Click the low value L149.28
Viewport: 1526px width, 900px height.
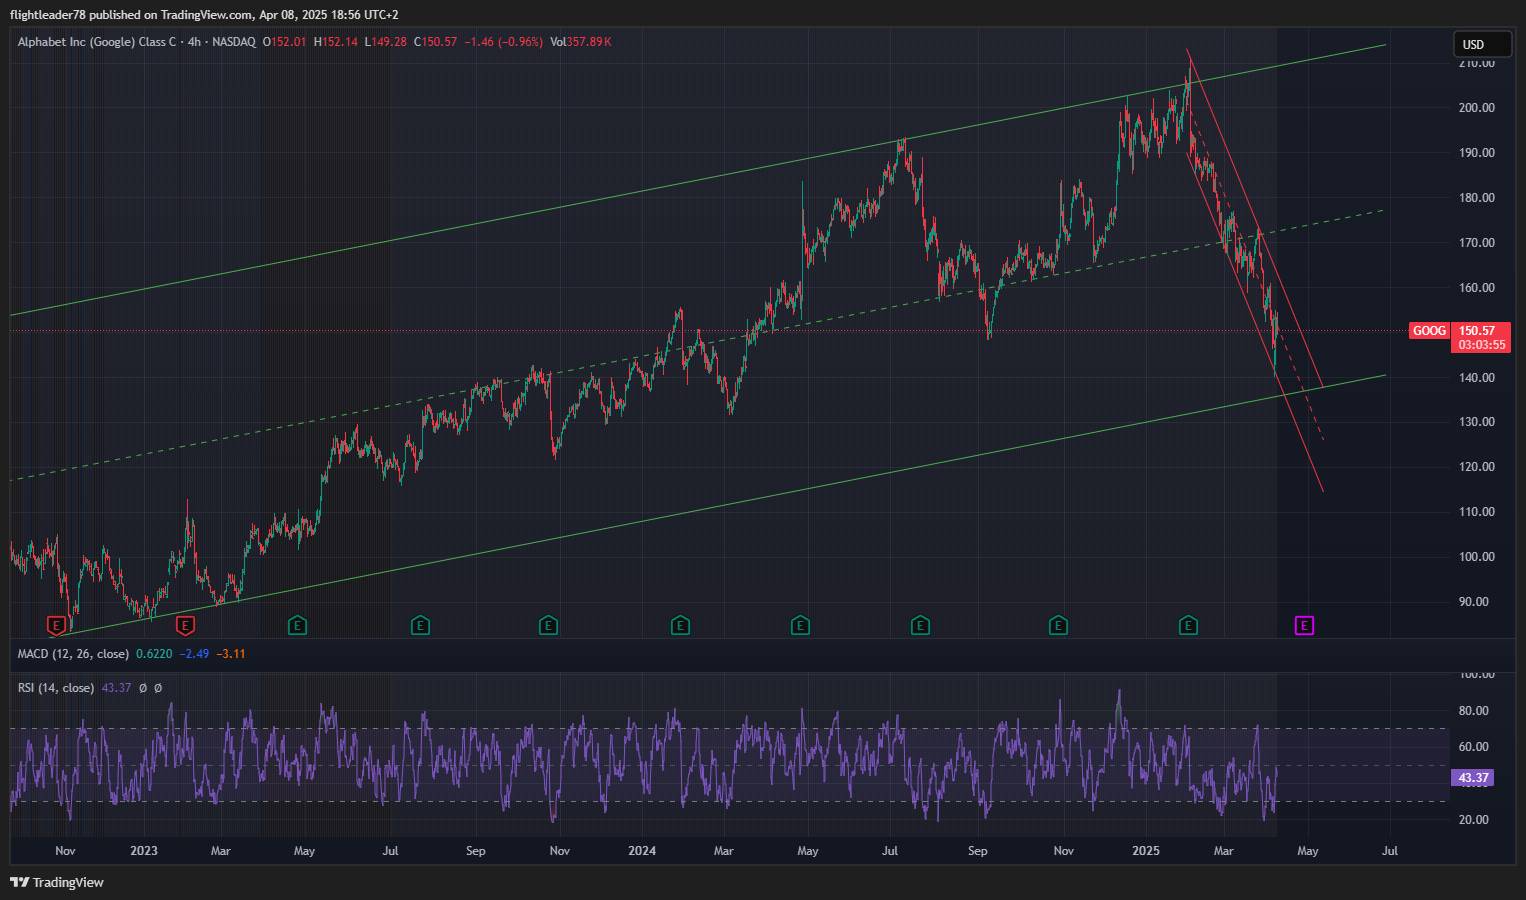385,42
